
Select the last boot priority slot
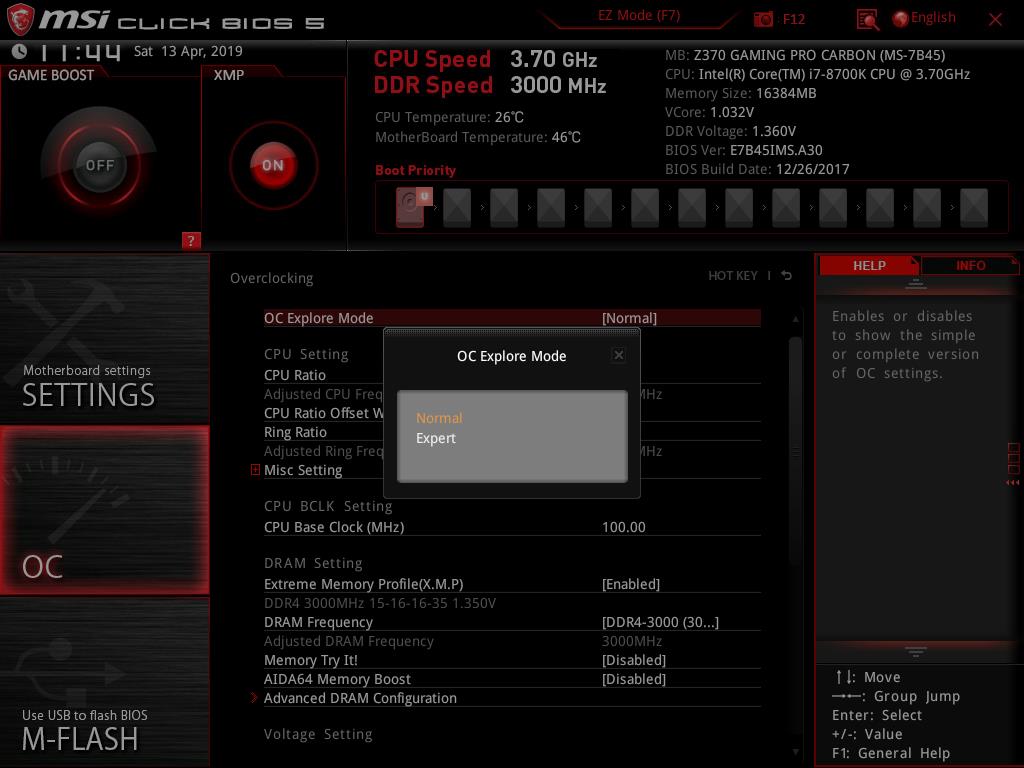(x=974, y=208)
